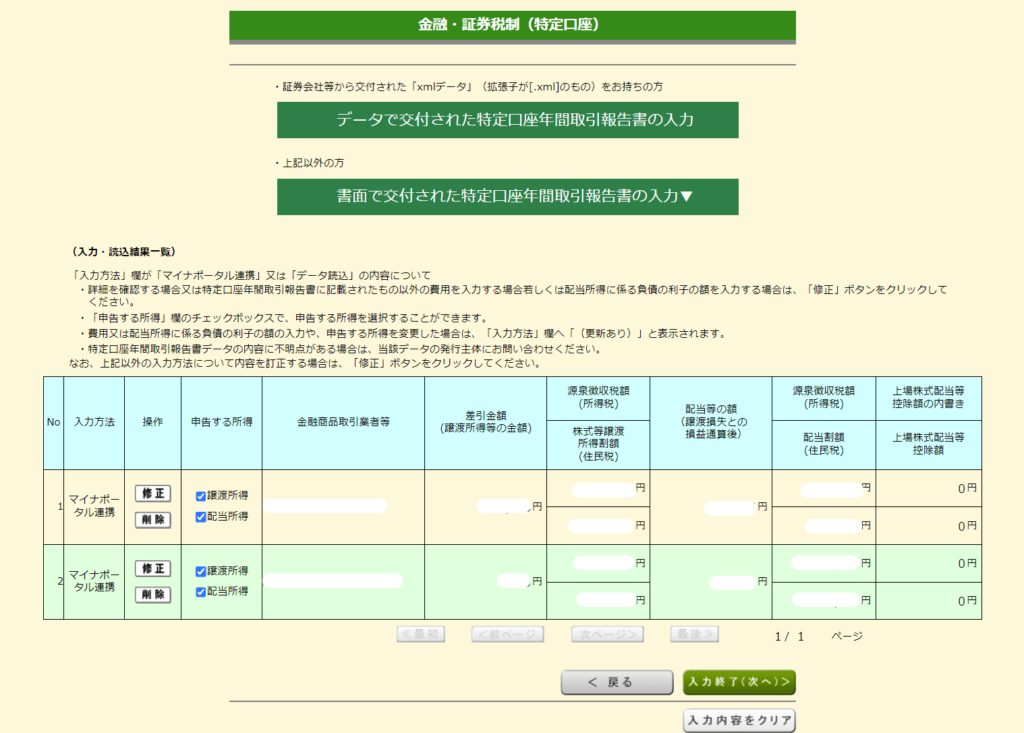Click row 1 配当等の額 amount cell
Image resolution: width=1024 pixels, height=733 pixels.
(x=710, y=507)
